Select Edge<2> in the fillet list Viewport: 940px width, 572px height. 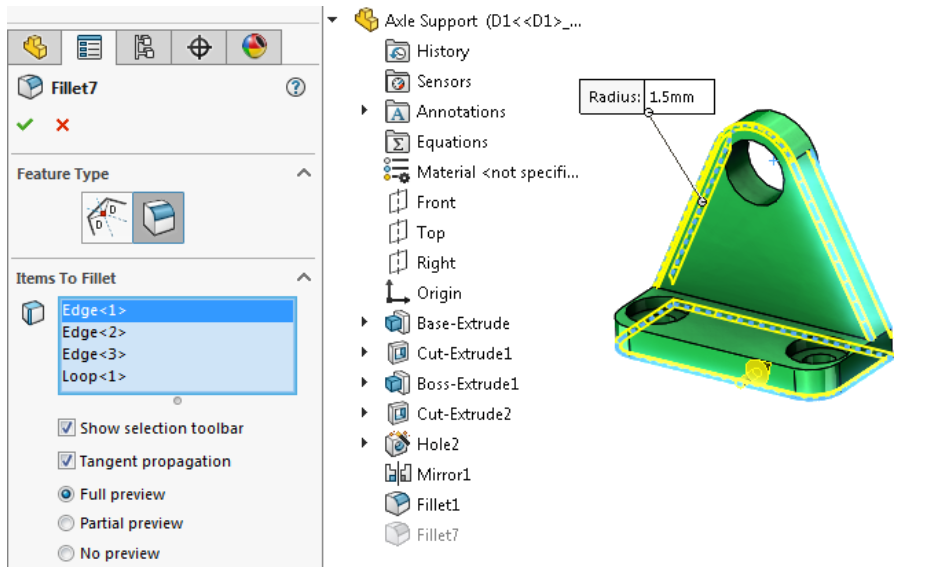pos(94,332)
